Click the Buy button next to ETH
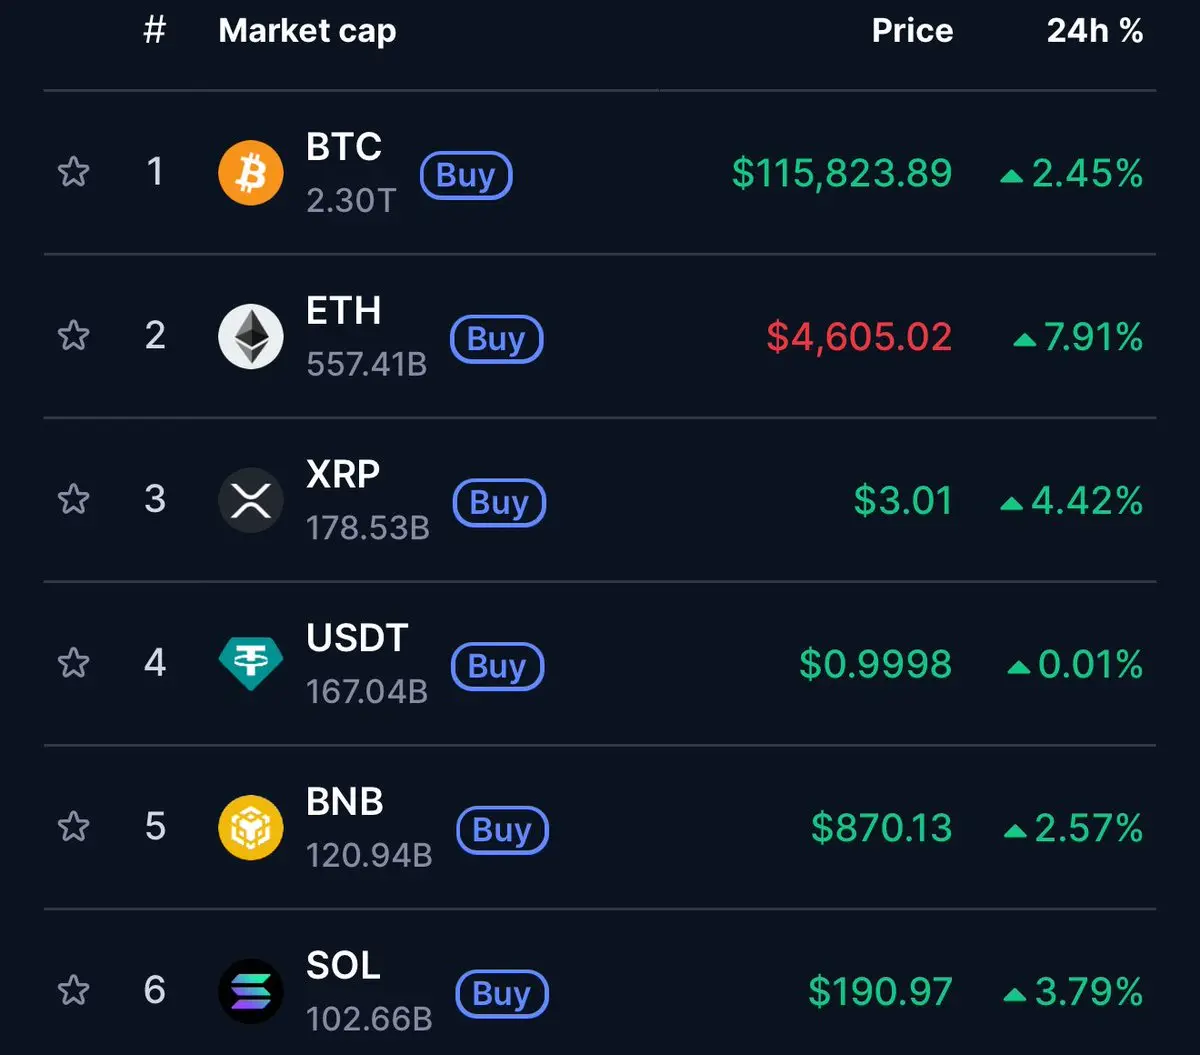Screen dimensions: 1200x1055 coord(496,340)
